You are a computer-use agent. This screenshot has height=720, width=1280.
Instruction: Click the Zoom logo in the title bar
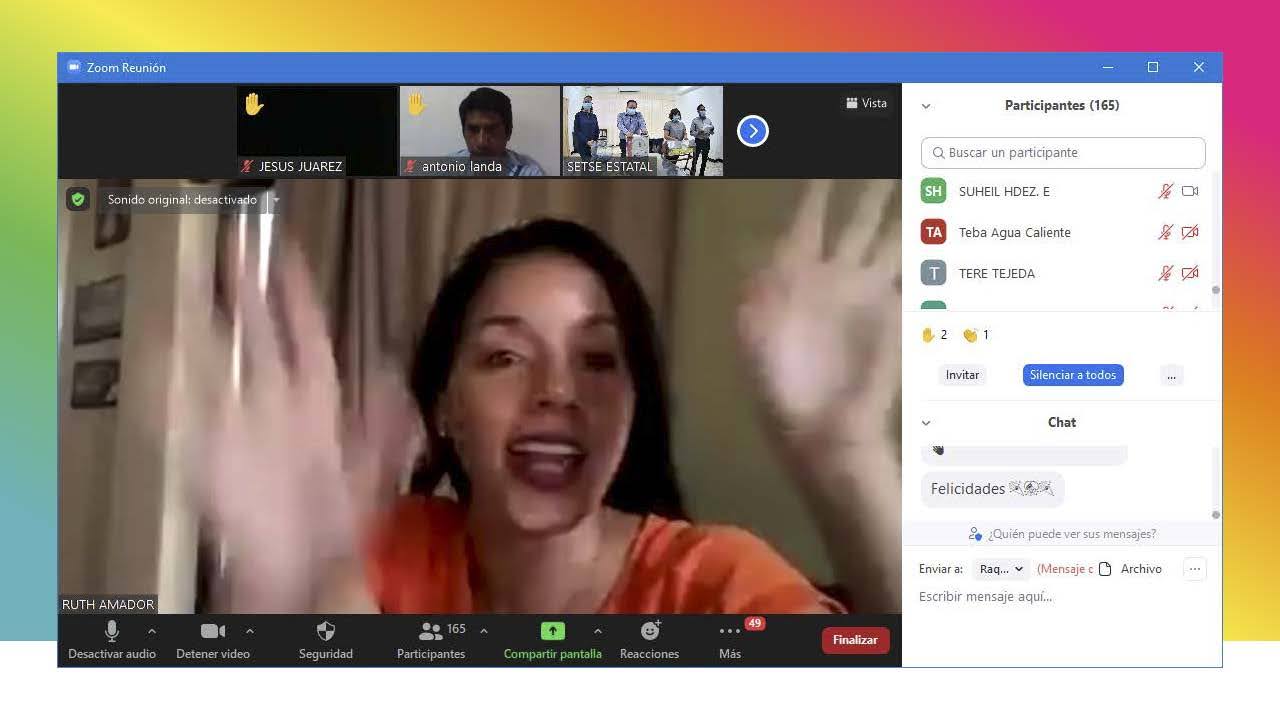click(74, 67)
